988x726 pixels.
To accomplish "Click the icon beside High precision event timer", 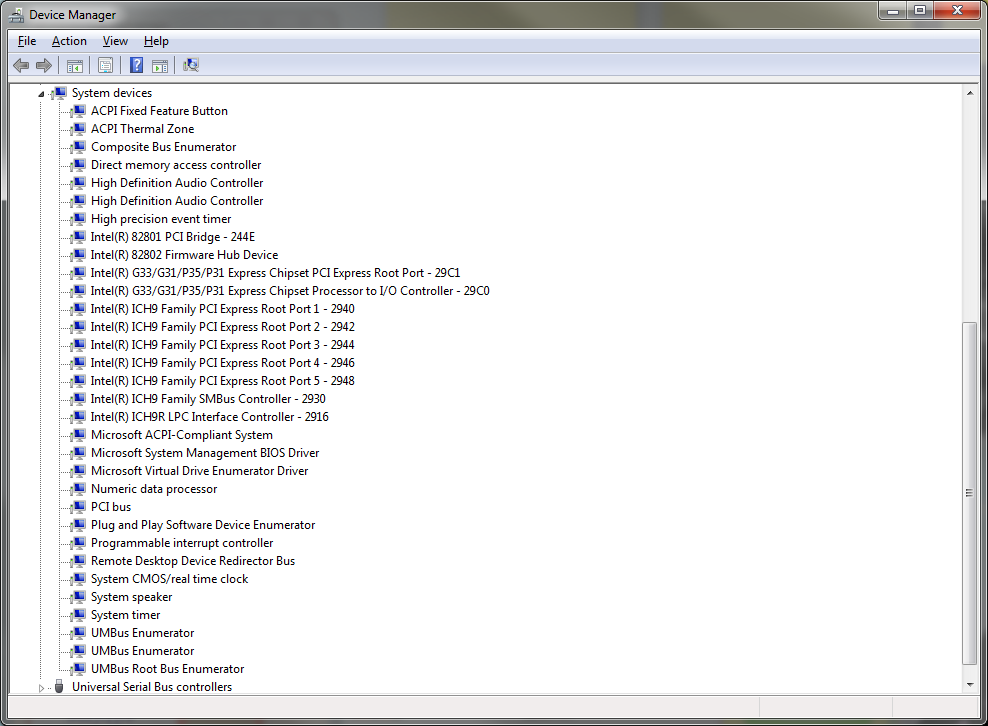I will 79,219.
